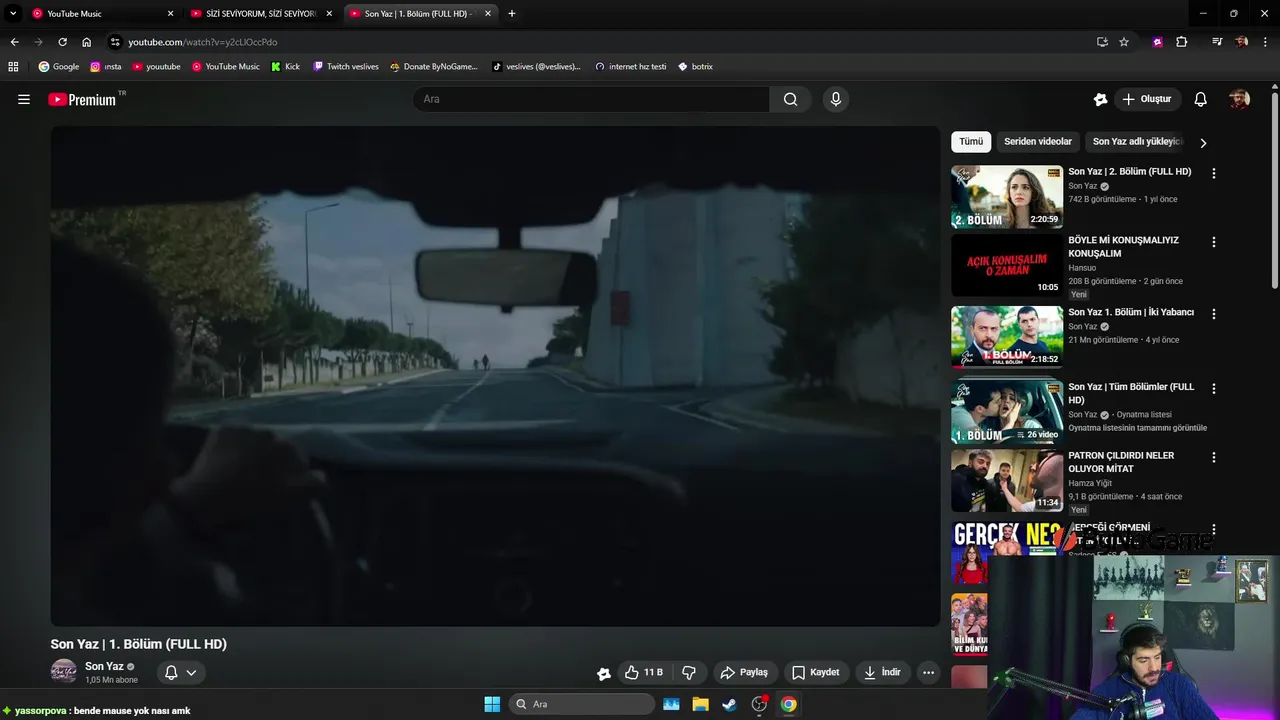Image resolution: width=1280 pixels, height=720 pixels.
Task: Open PATRON ÇILDIRDI NELER OLUYOR MİTAT thumbnail
Action: point(1007,480)
